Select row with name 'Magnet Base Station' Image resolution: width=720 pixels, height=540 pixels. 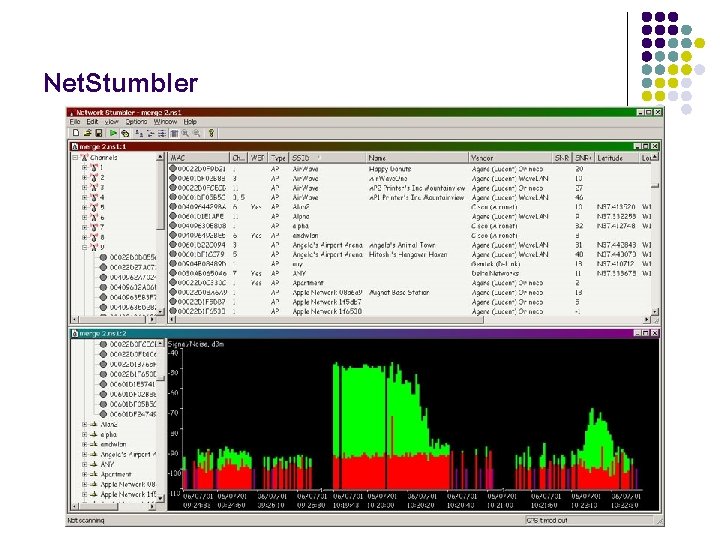pos(410,292)
